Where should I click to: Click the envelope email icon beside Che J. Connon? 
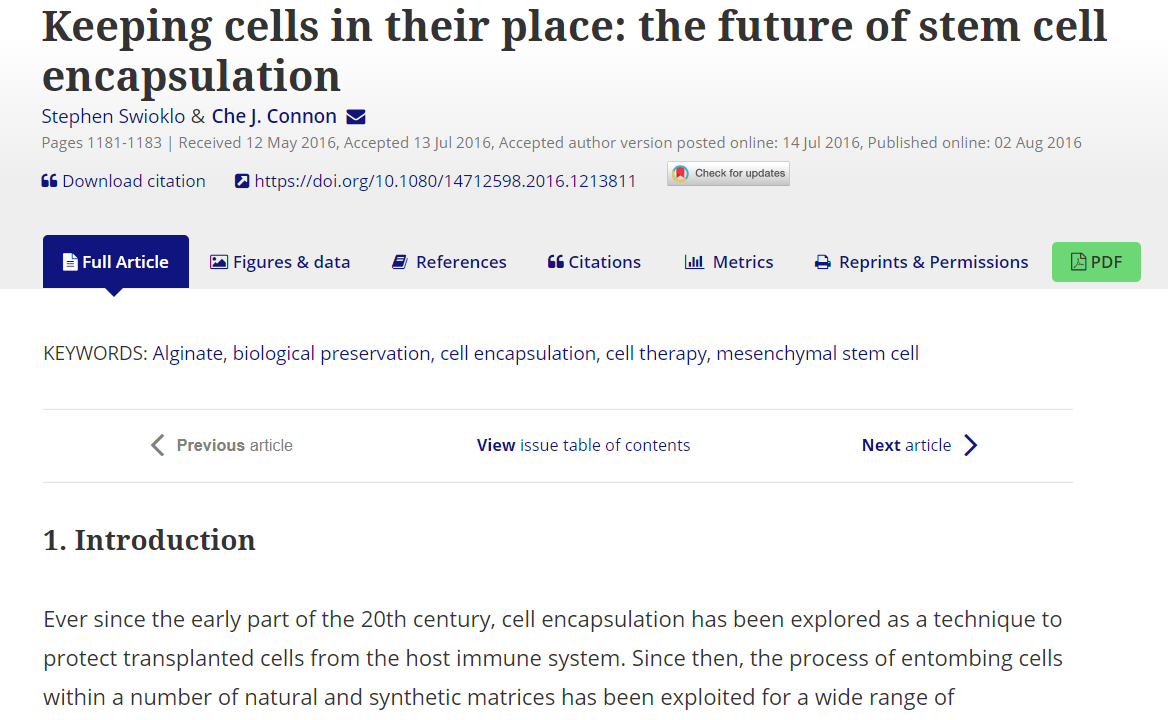(x=356, y=117)
